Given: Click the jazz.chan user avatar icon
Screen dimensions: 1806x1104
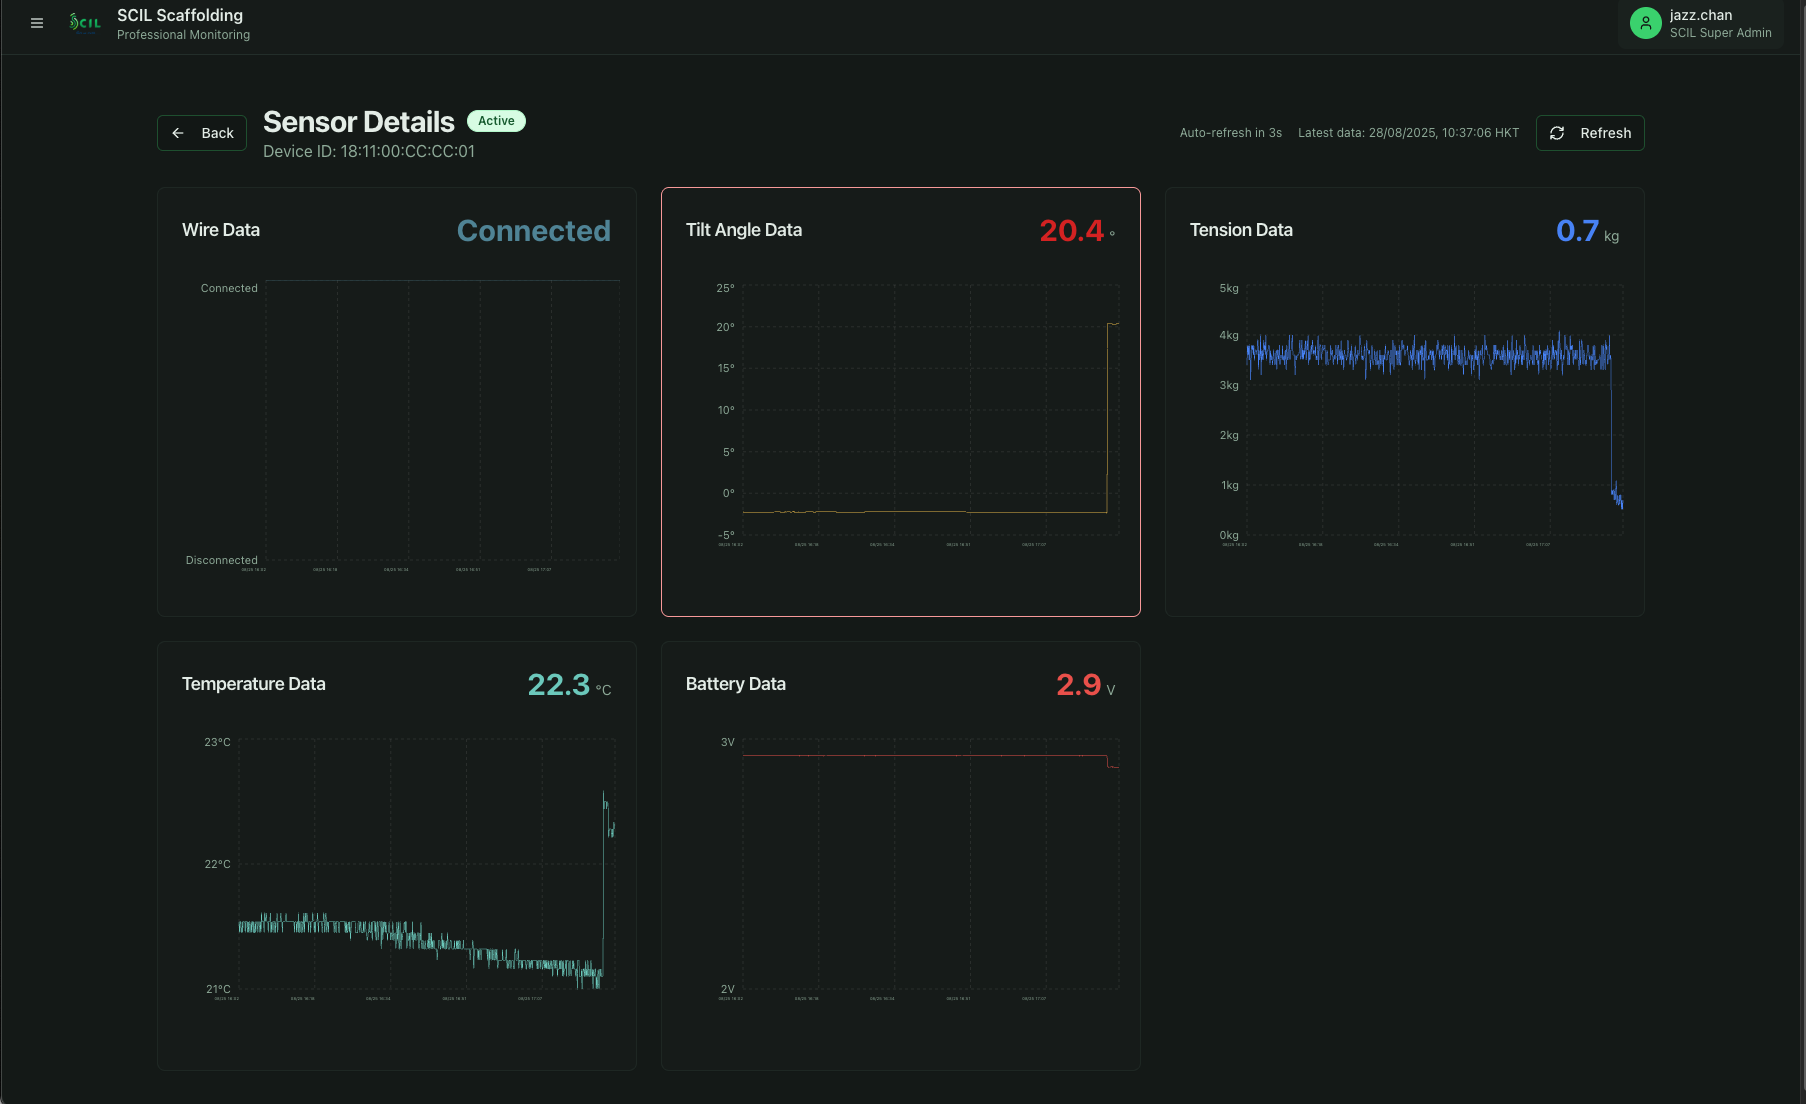Looking at the screenshot, I should 1645,23.
